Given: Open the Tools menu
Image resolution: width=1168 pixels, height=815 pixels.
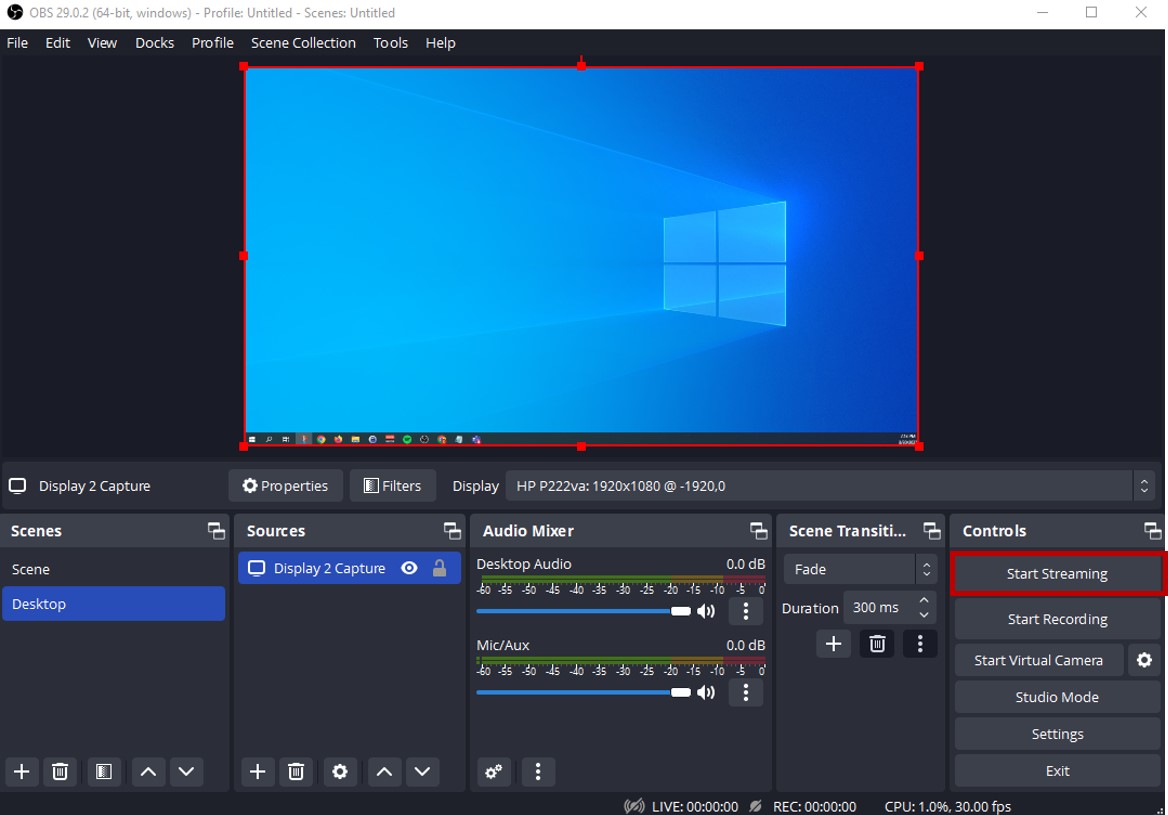Looking at the screenshot, I should point(390,43).
